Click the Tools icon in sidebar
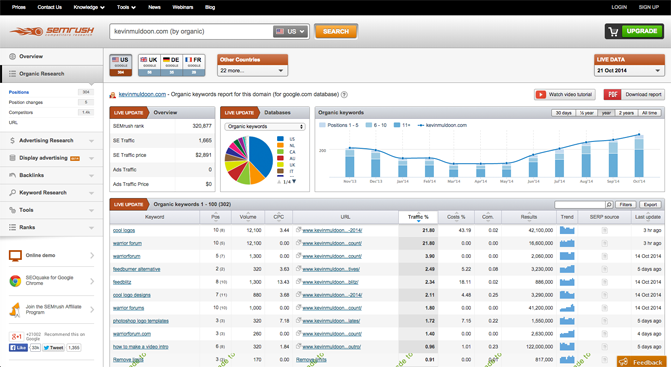The image size is (671, 367). 12,210
